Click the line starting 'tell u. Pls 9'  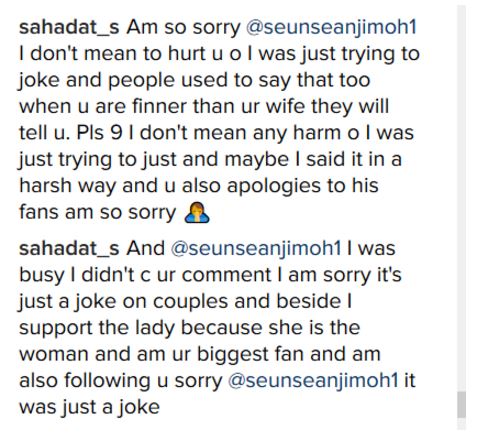point(216,133)
